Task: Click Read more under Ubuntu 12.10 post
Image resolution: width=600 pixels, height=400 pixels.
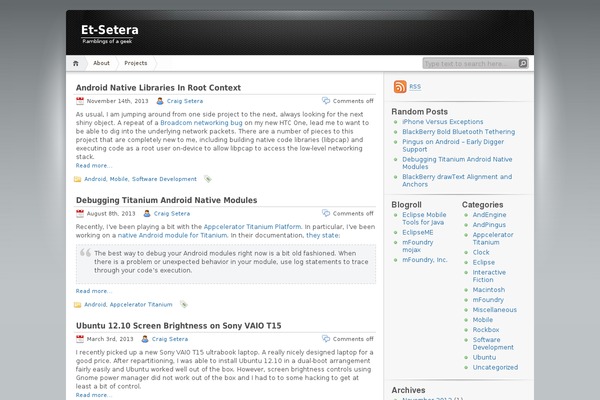Action: 94,395
